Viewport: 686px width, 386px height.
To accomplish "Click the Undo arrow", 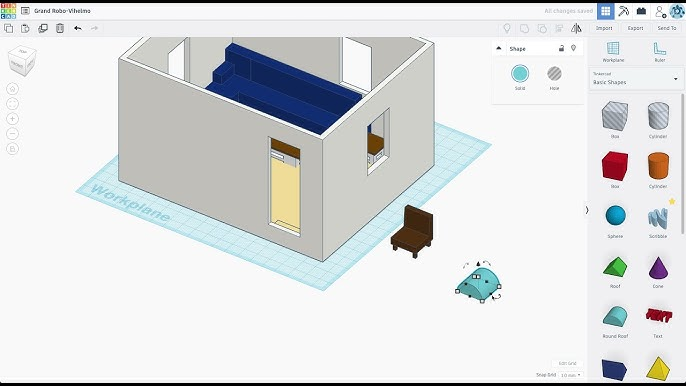I will click(78, 28).
